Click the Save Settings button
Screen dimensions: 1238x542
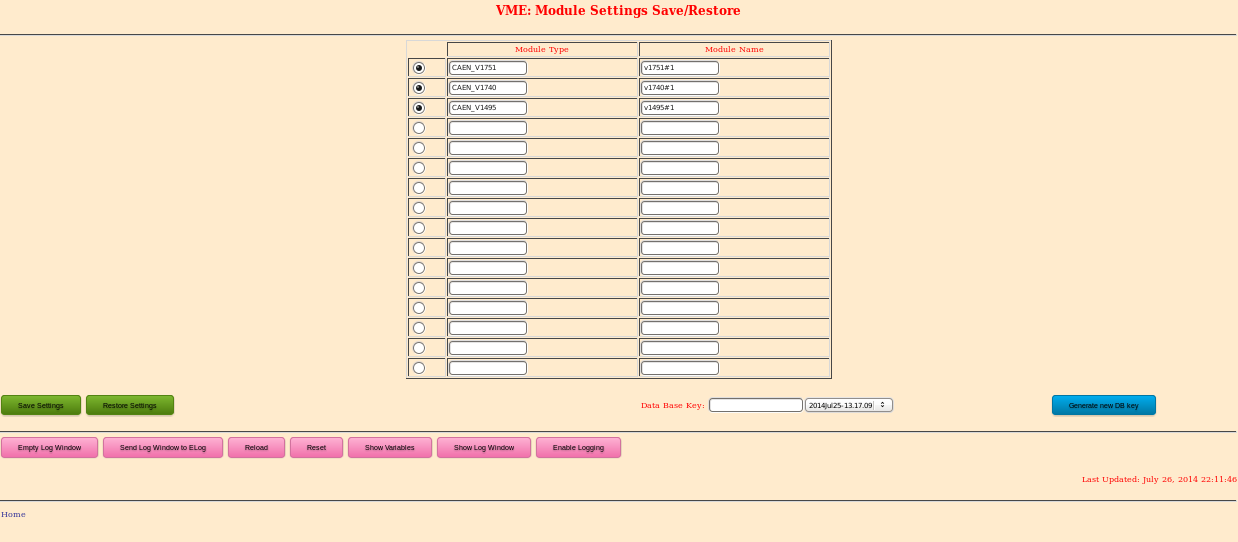pos(41,405)
